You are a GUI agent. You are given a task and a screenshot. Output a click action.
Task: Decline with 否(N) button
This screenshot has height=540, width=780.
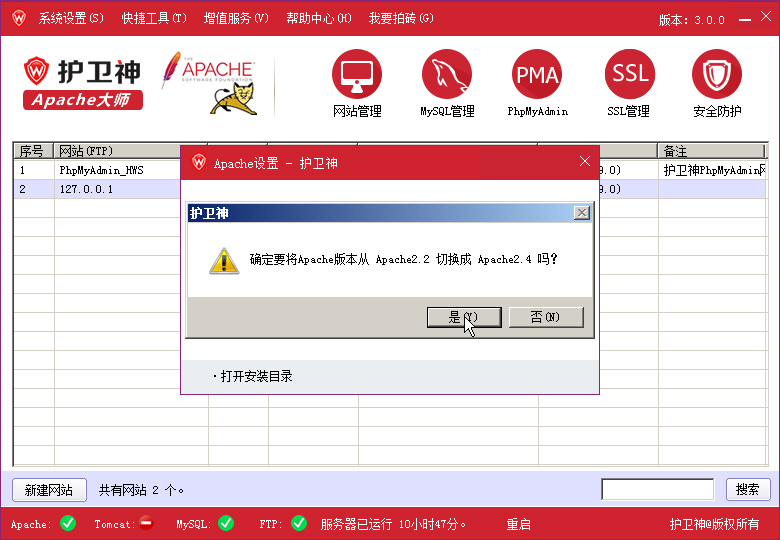pos(546,317)
